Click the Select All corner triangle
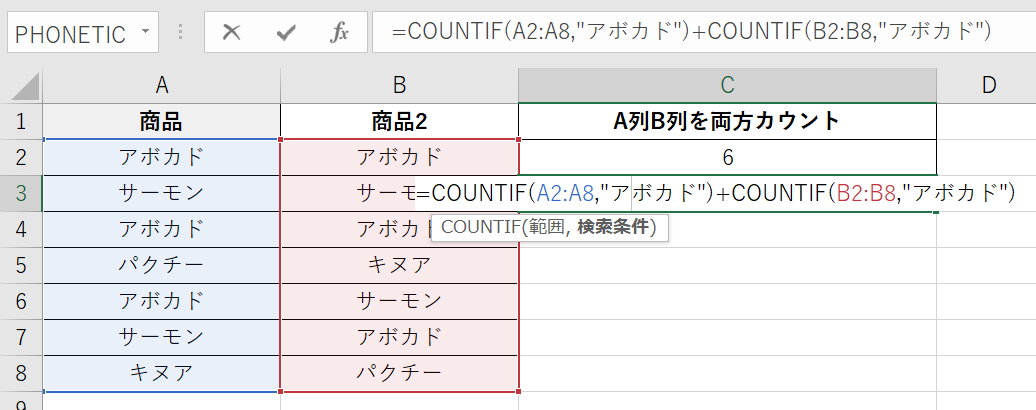This screenshot has width=1036, height=410. pos(21,85)
